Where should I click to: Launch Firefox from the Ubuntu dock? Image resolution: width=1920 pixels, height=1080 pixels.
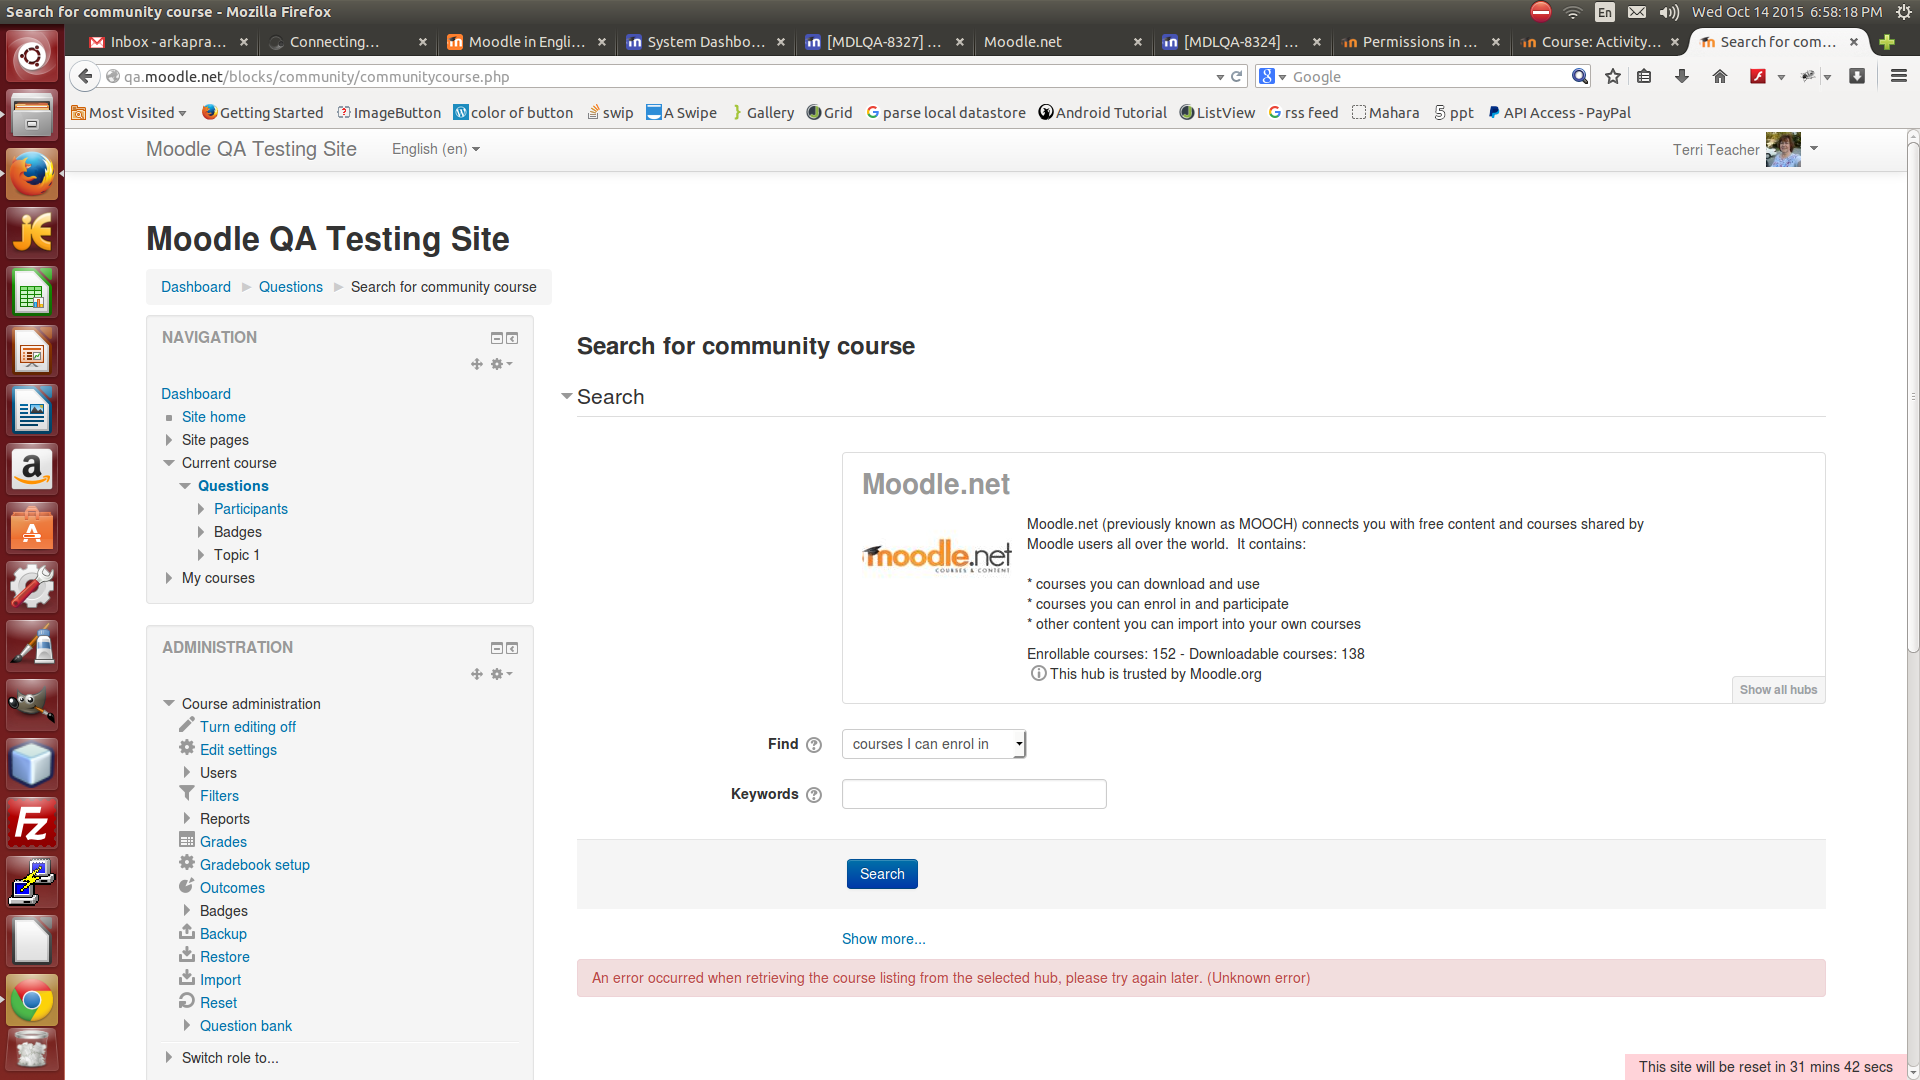32,174
